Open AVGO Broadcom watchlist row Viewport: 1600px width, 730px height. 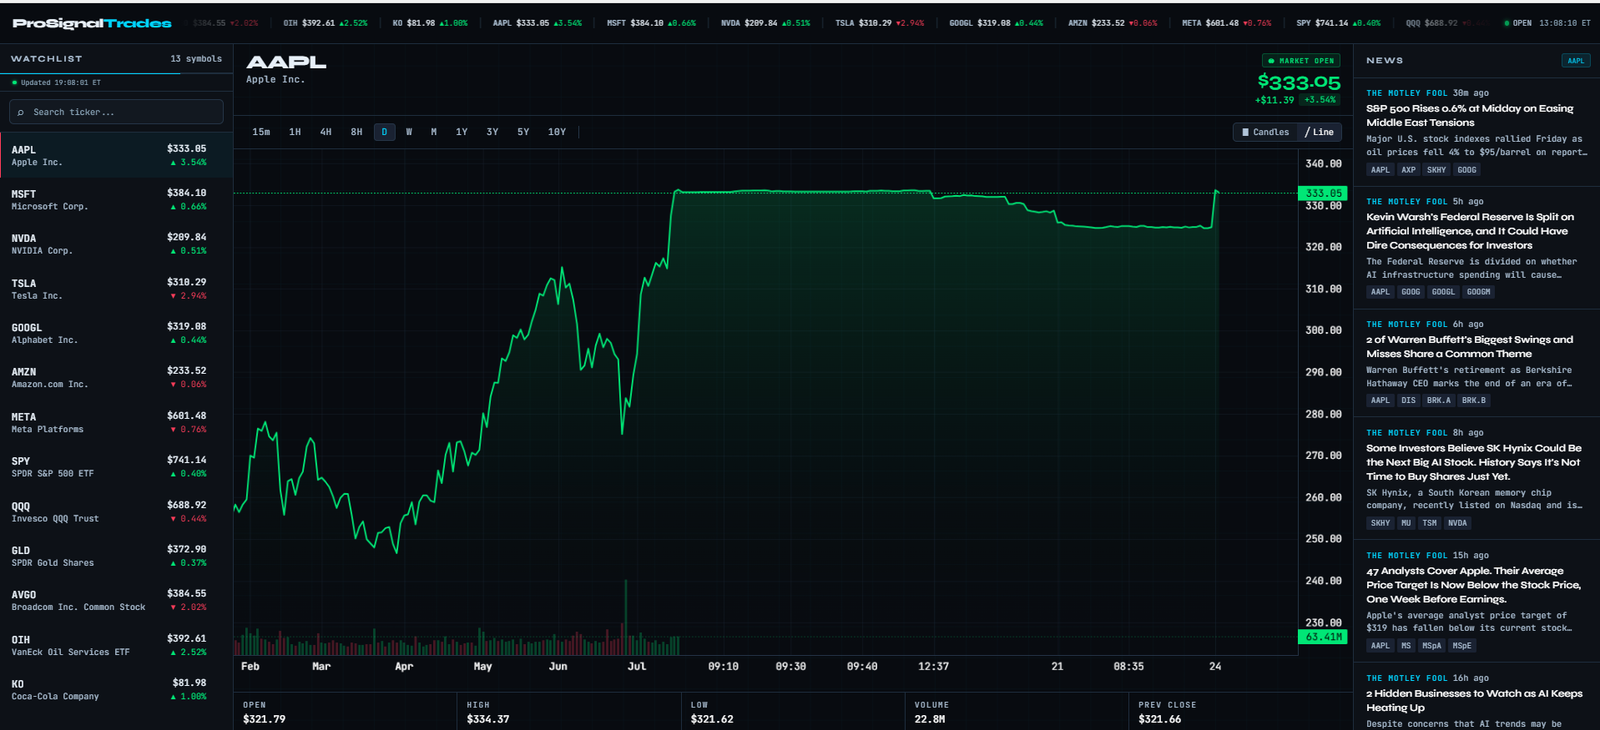(116, 601)
